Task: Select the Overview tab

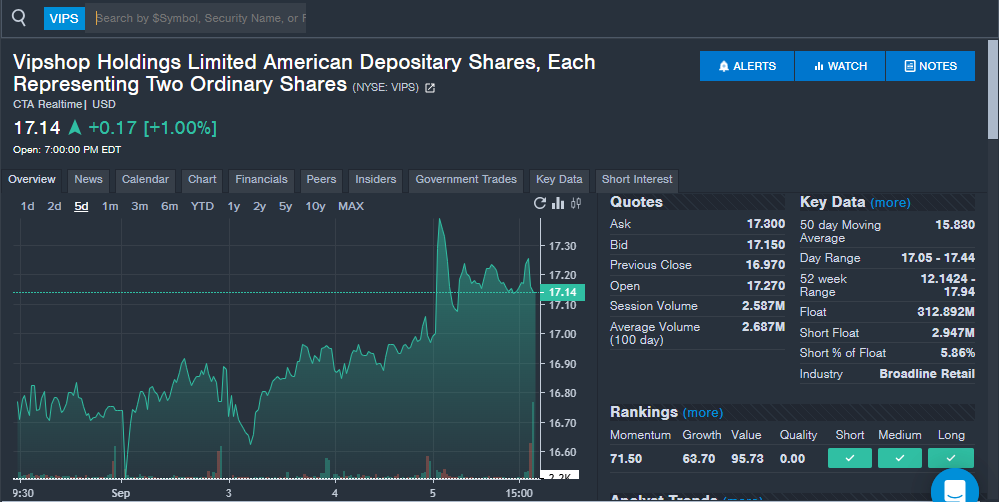Action: (x=31, y=180)
